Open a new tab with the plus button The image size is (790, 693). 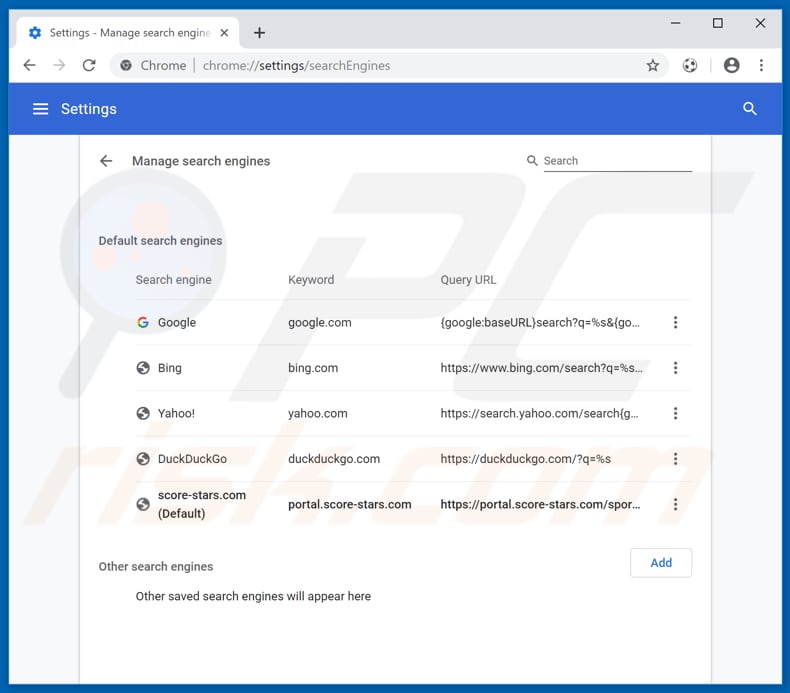coord(259,33)
